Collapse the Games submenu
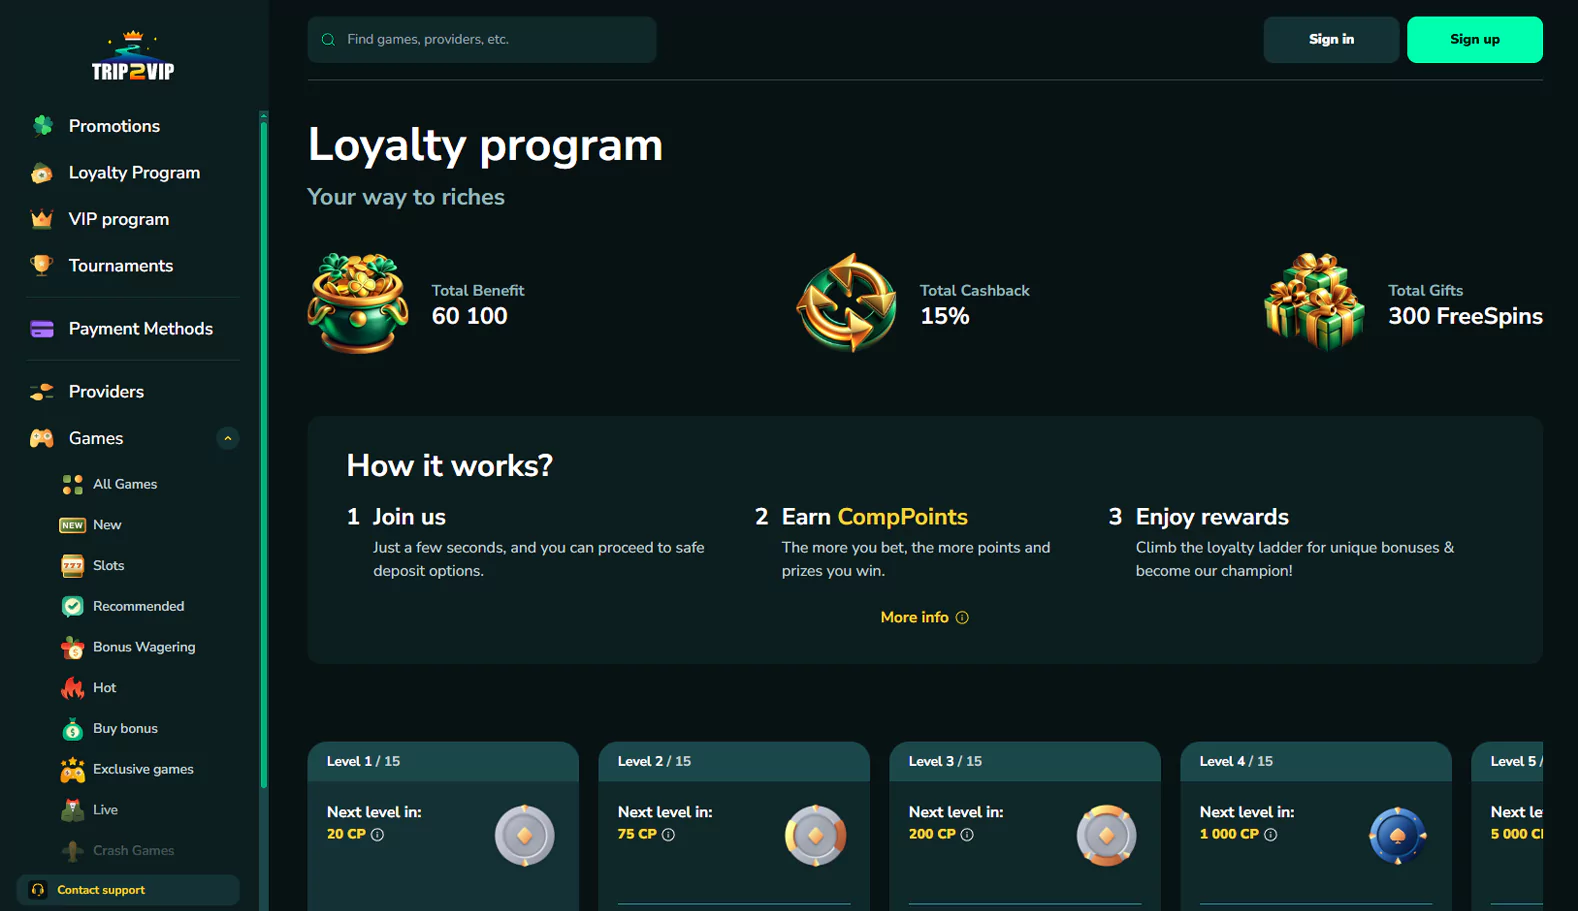Screen dimensions: 1578x911 coord(228,438)
